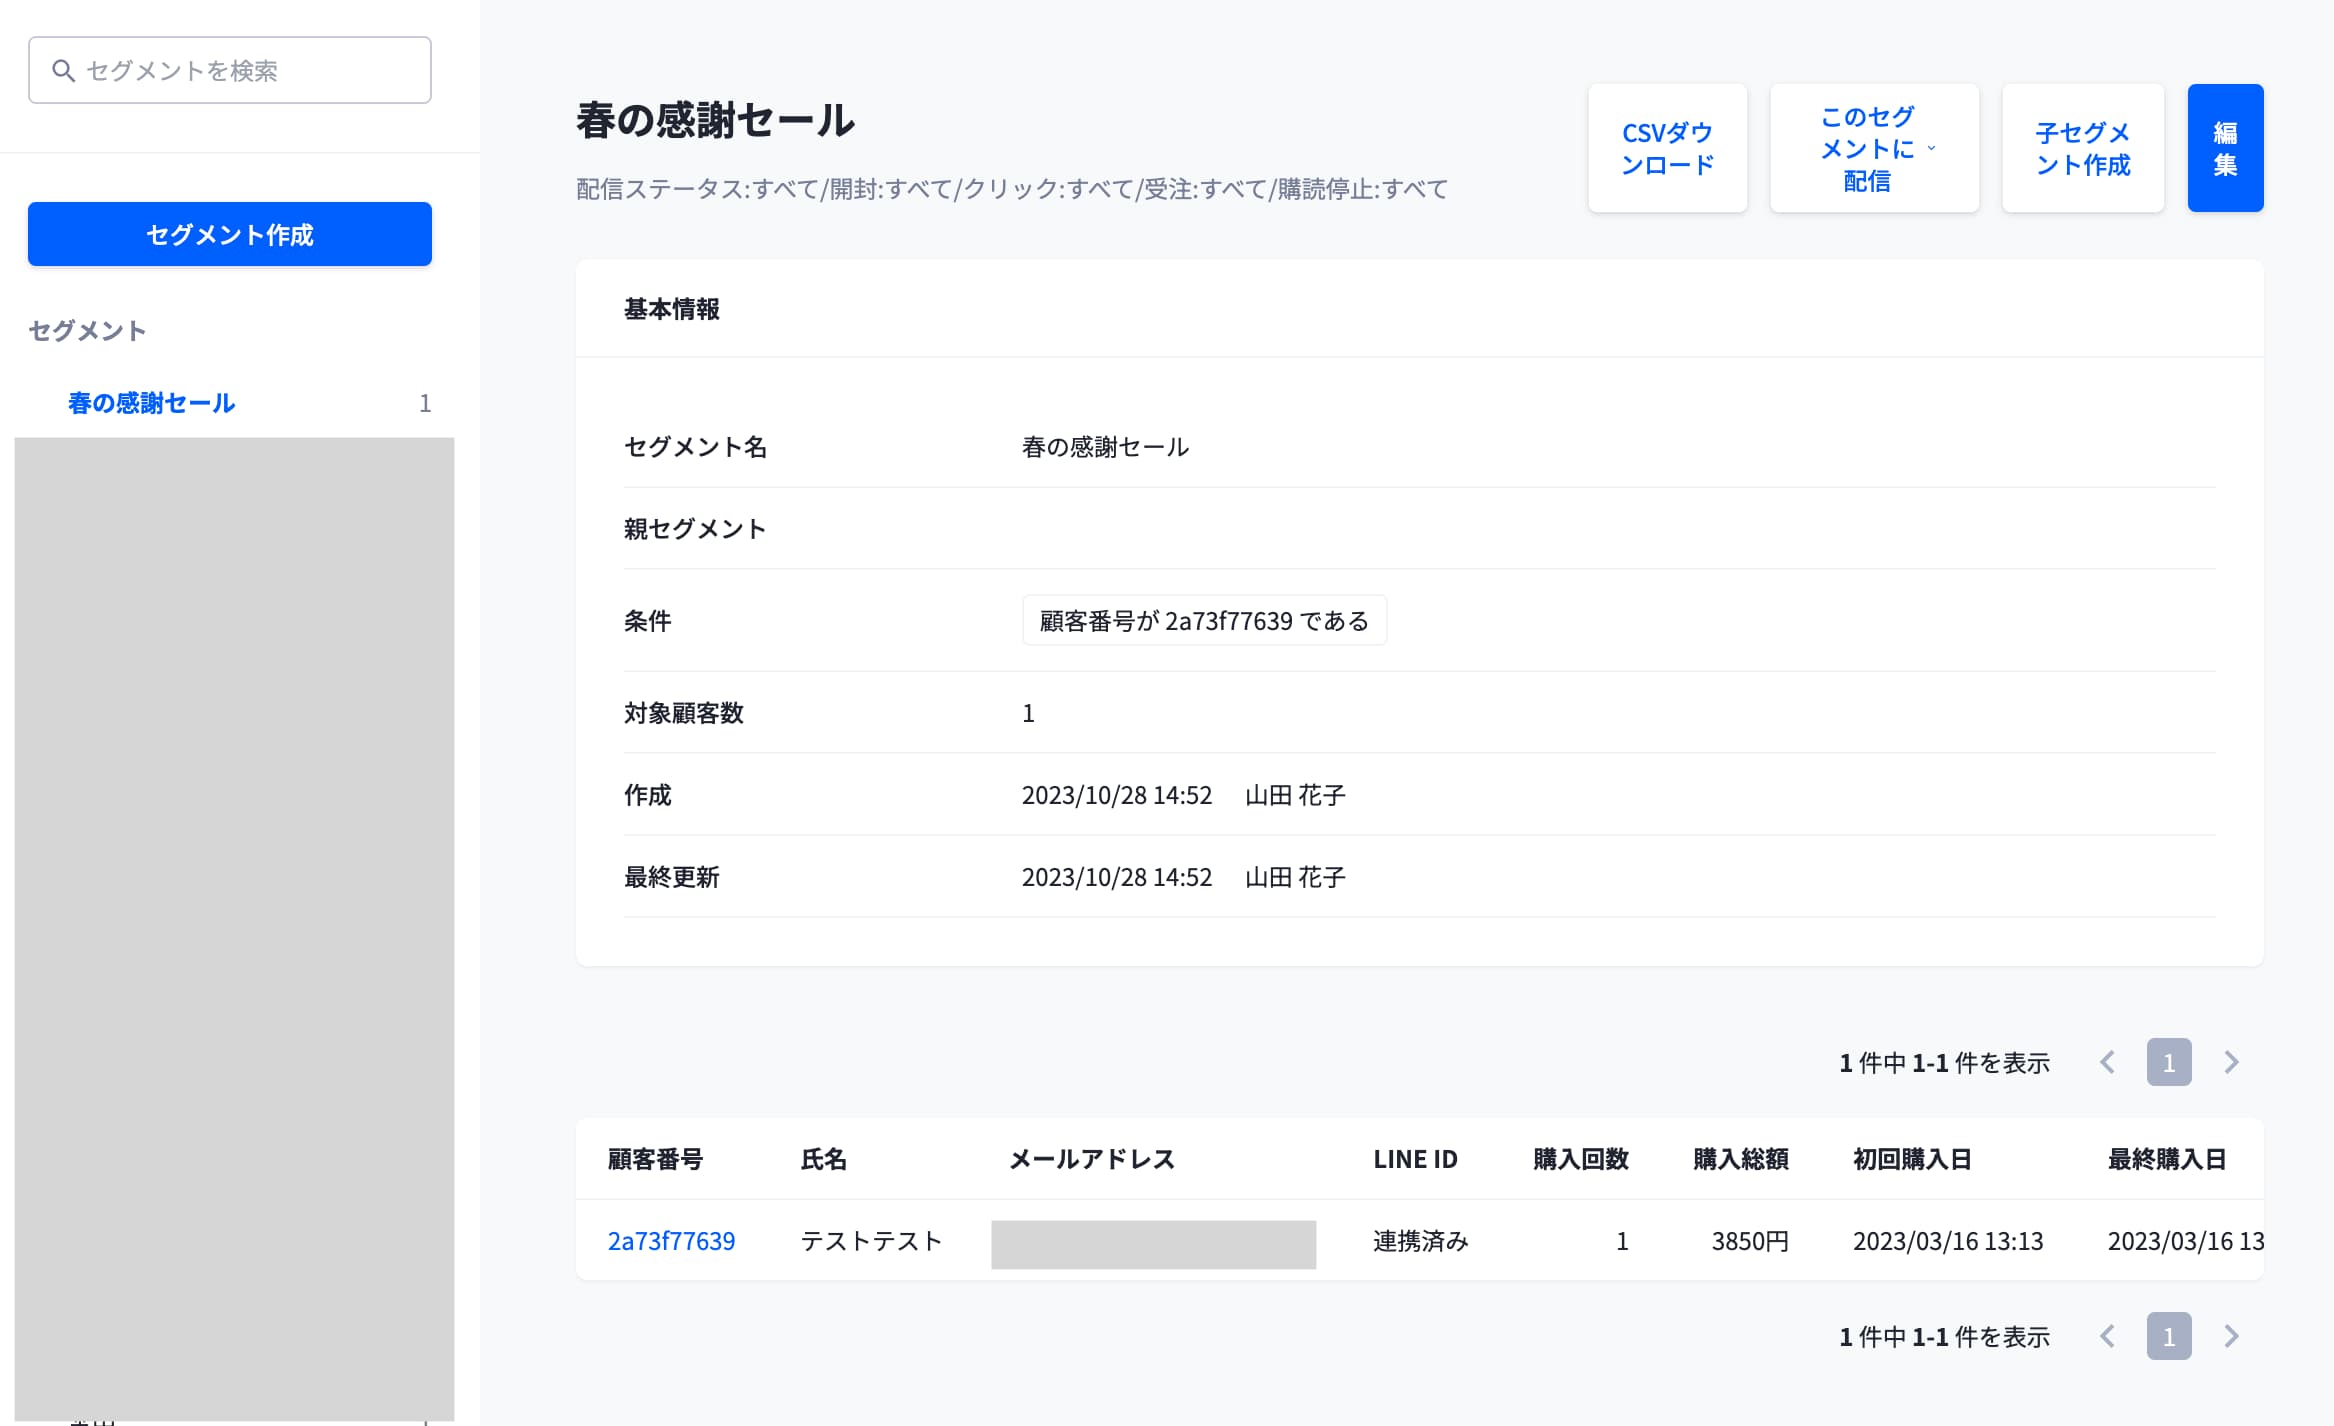Select 春の感謝セール in the segment list
2334x1426 pixels.
point(151,403)
